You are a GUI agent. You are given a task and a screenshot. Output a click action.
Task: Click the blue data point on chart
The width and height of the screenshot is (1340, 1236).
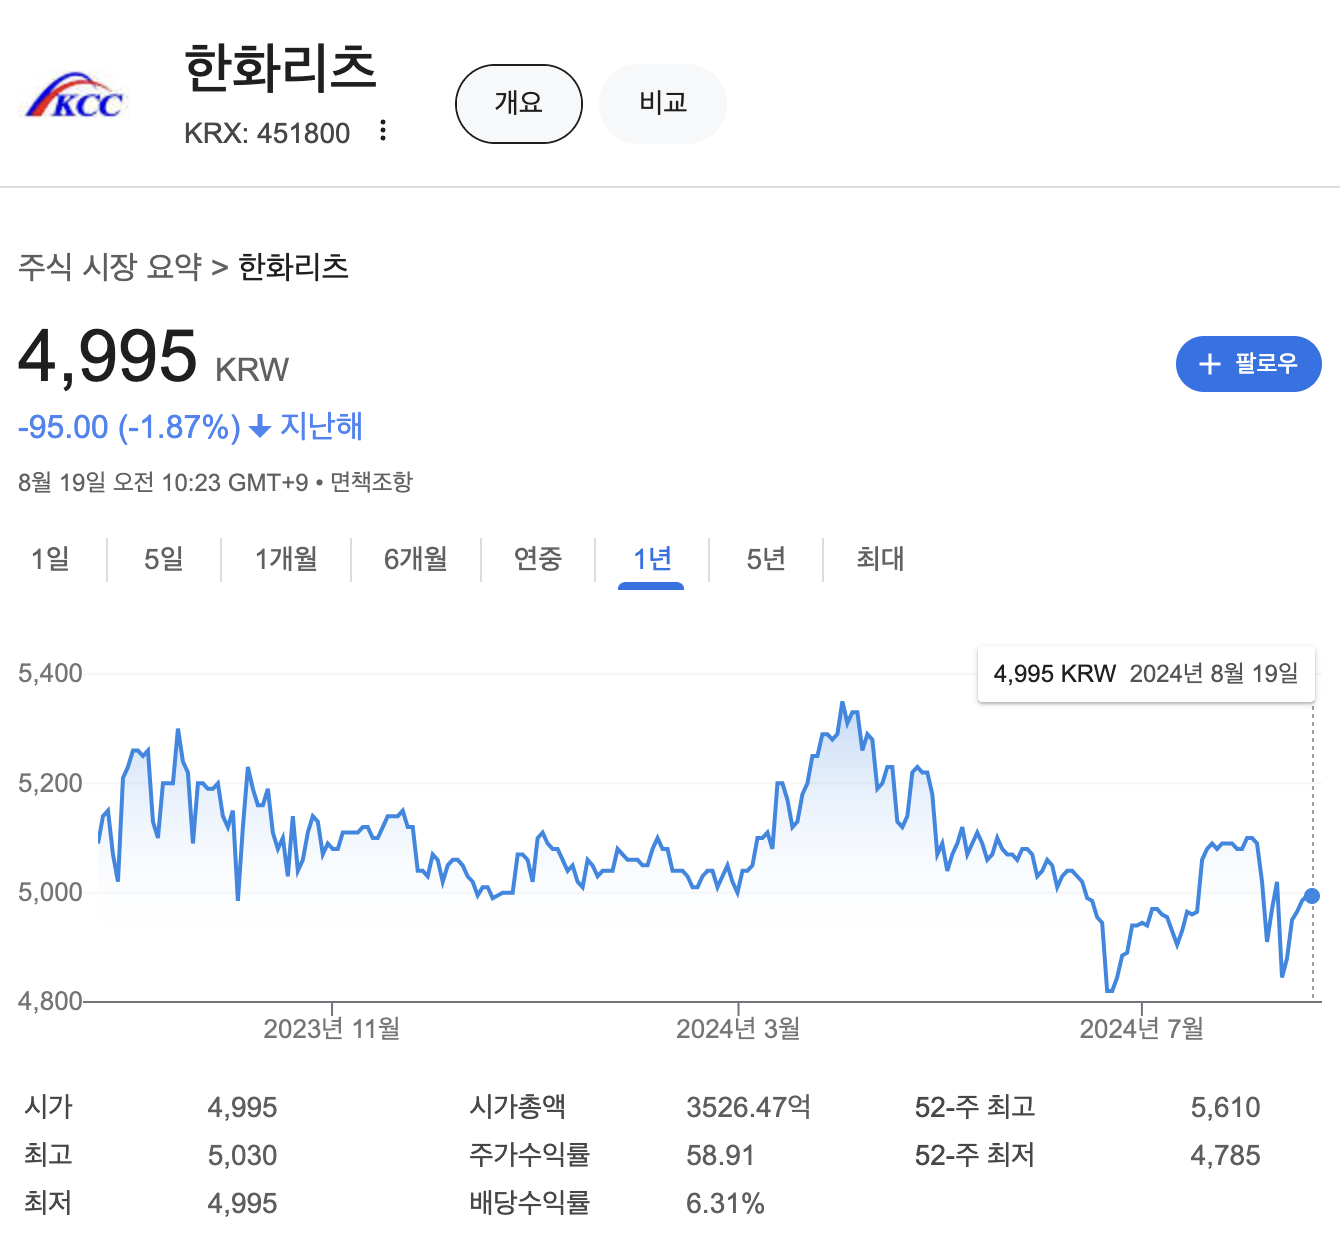pyautogui.click(x=1312, y=896)
